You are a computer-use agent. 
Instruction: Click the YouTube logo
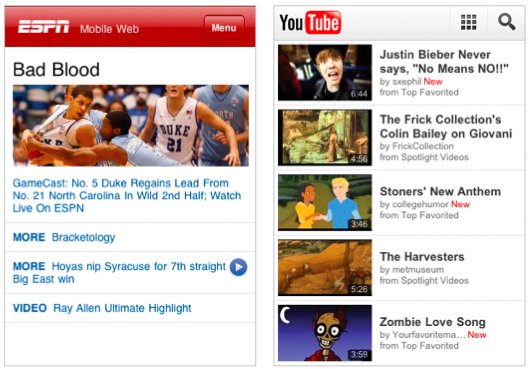click(x=310, y=23)
